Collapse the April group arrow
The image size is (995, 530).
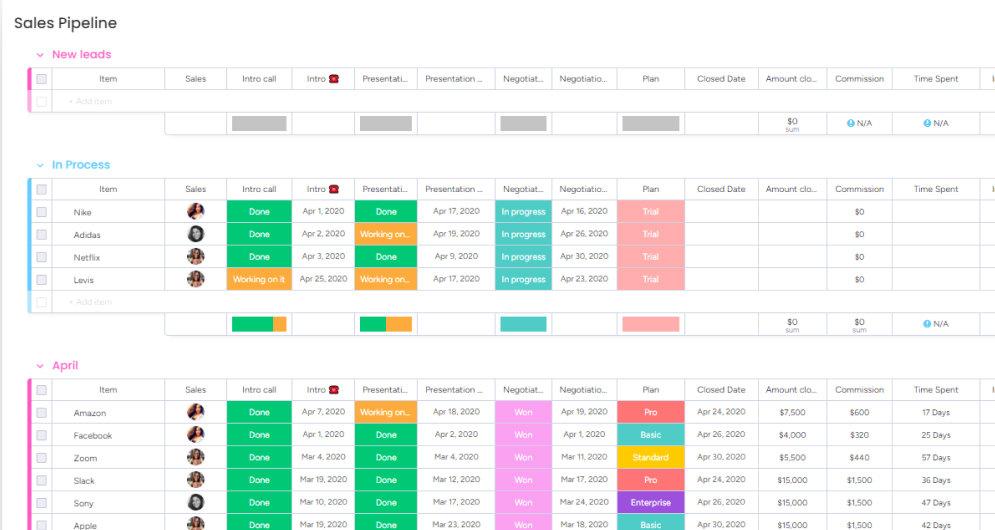40,366
